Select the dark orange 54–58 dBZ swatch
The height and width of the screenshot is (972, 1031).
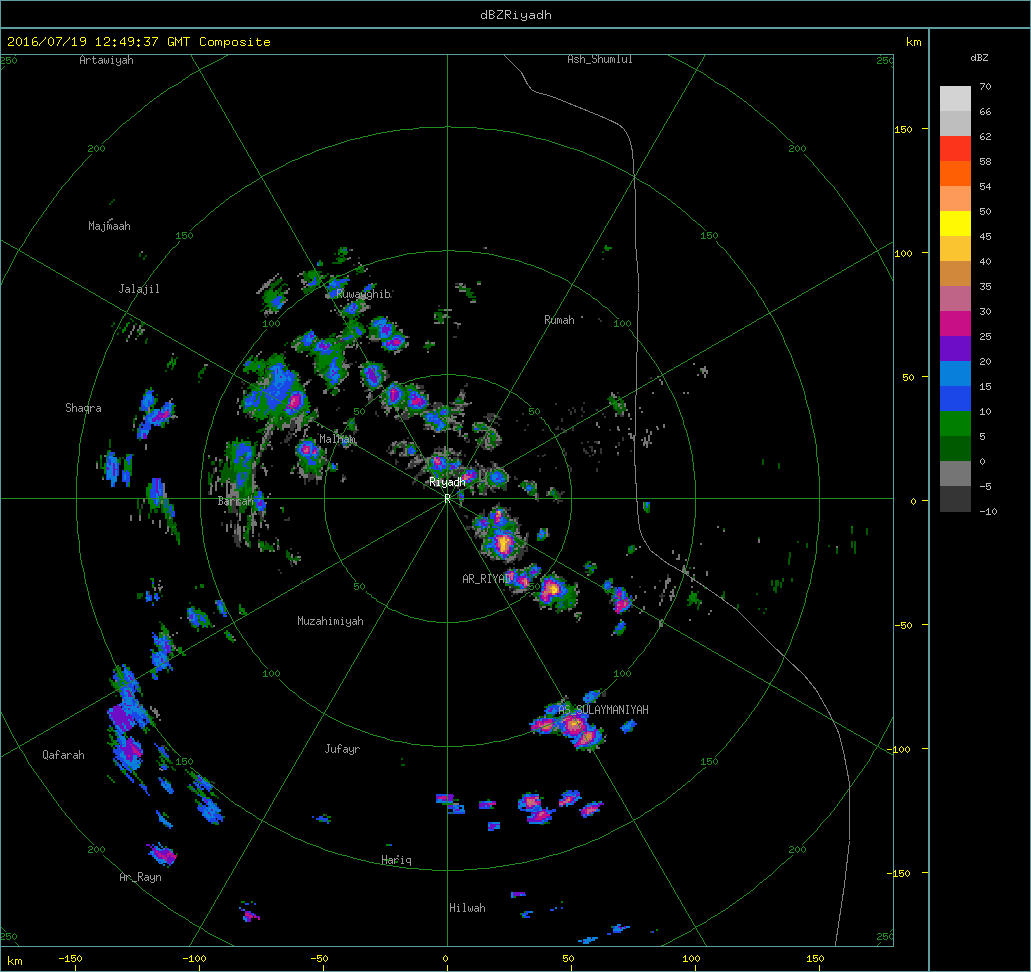pyautogui.click(x=955, y=174)
